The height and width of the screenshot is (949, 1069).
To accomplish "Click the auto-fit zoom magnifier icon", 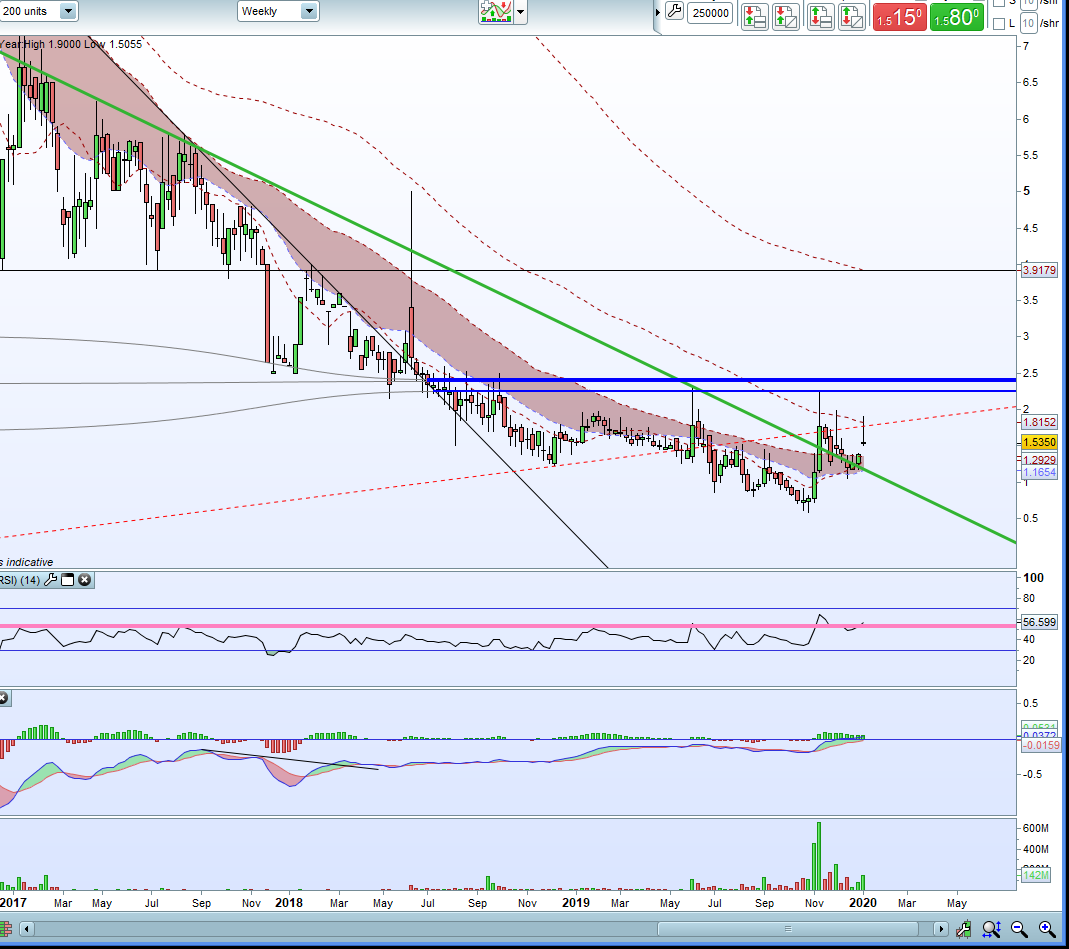I will (x=991, y=929).
